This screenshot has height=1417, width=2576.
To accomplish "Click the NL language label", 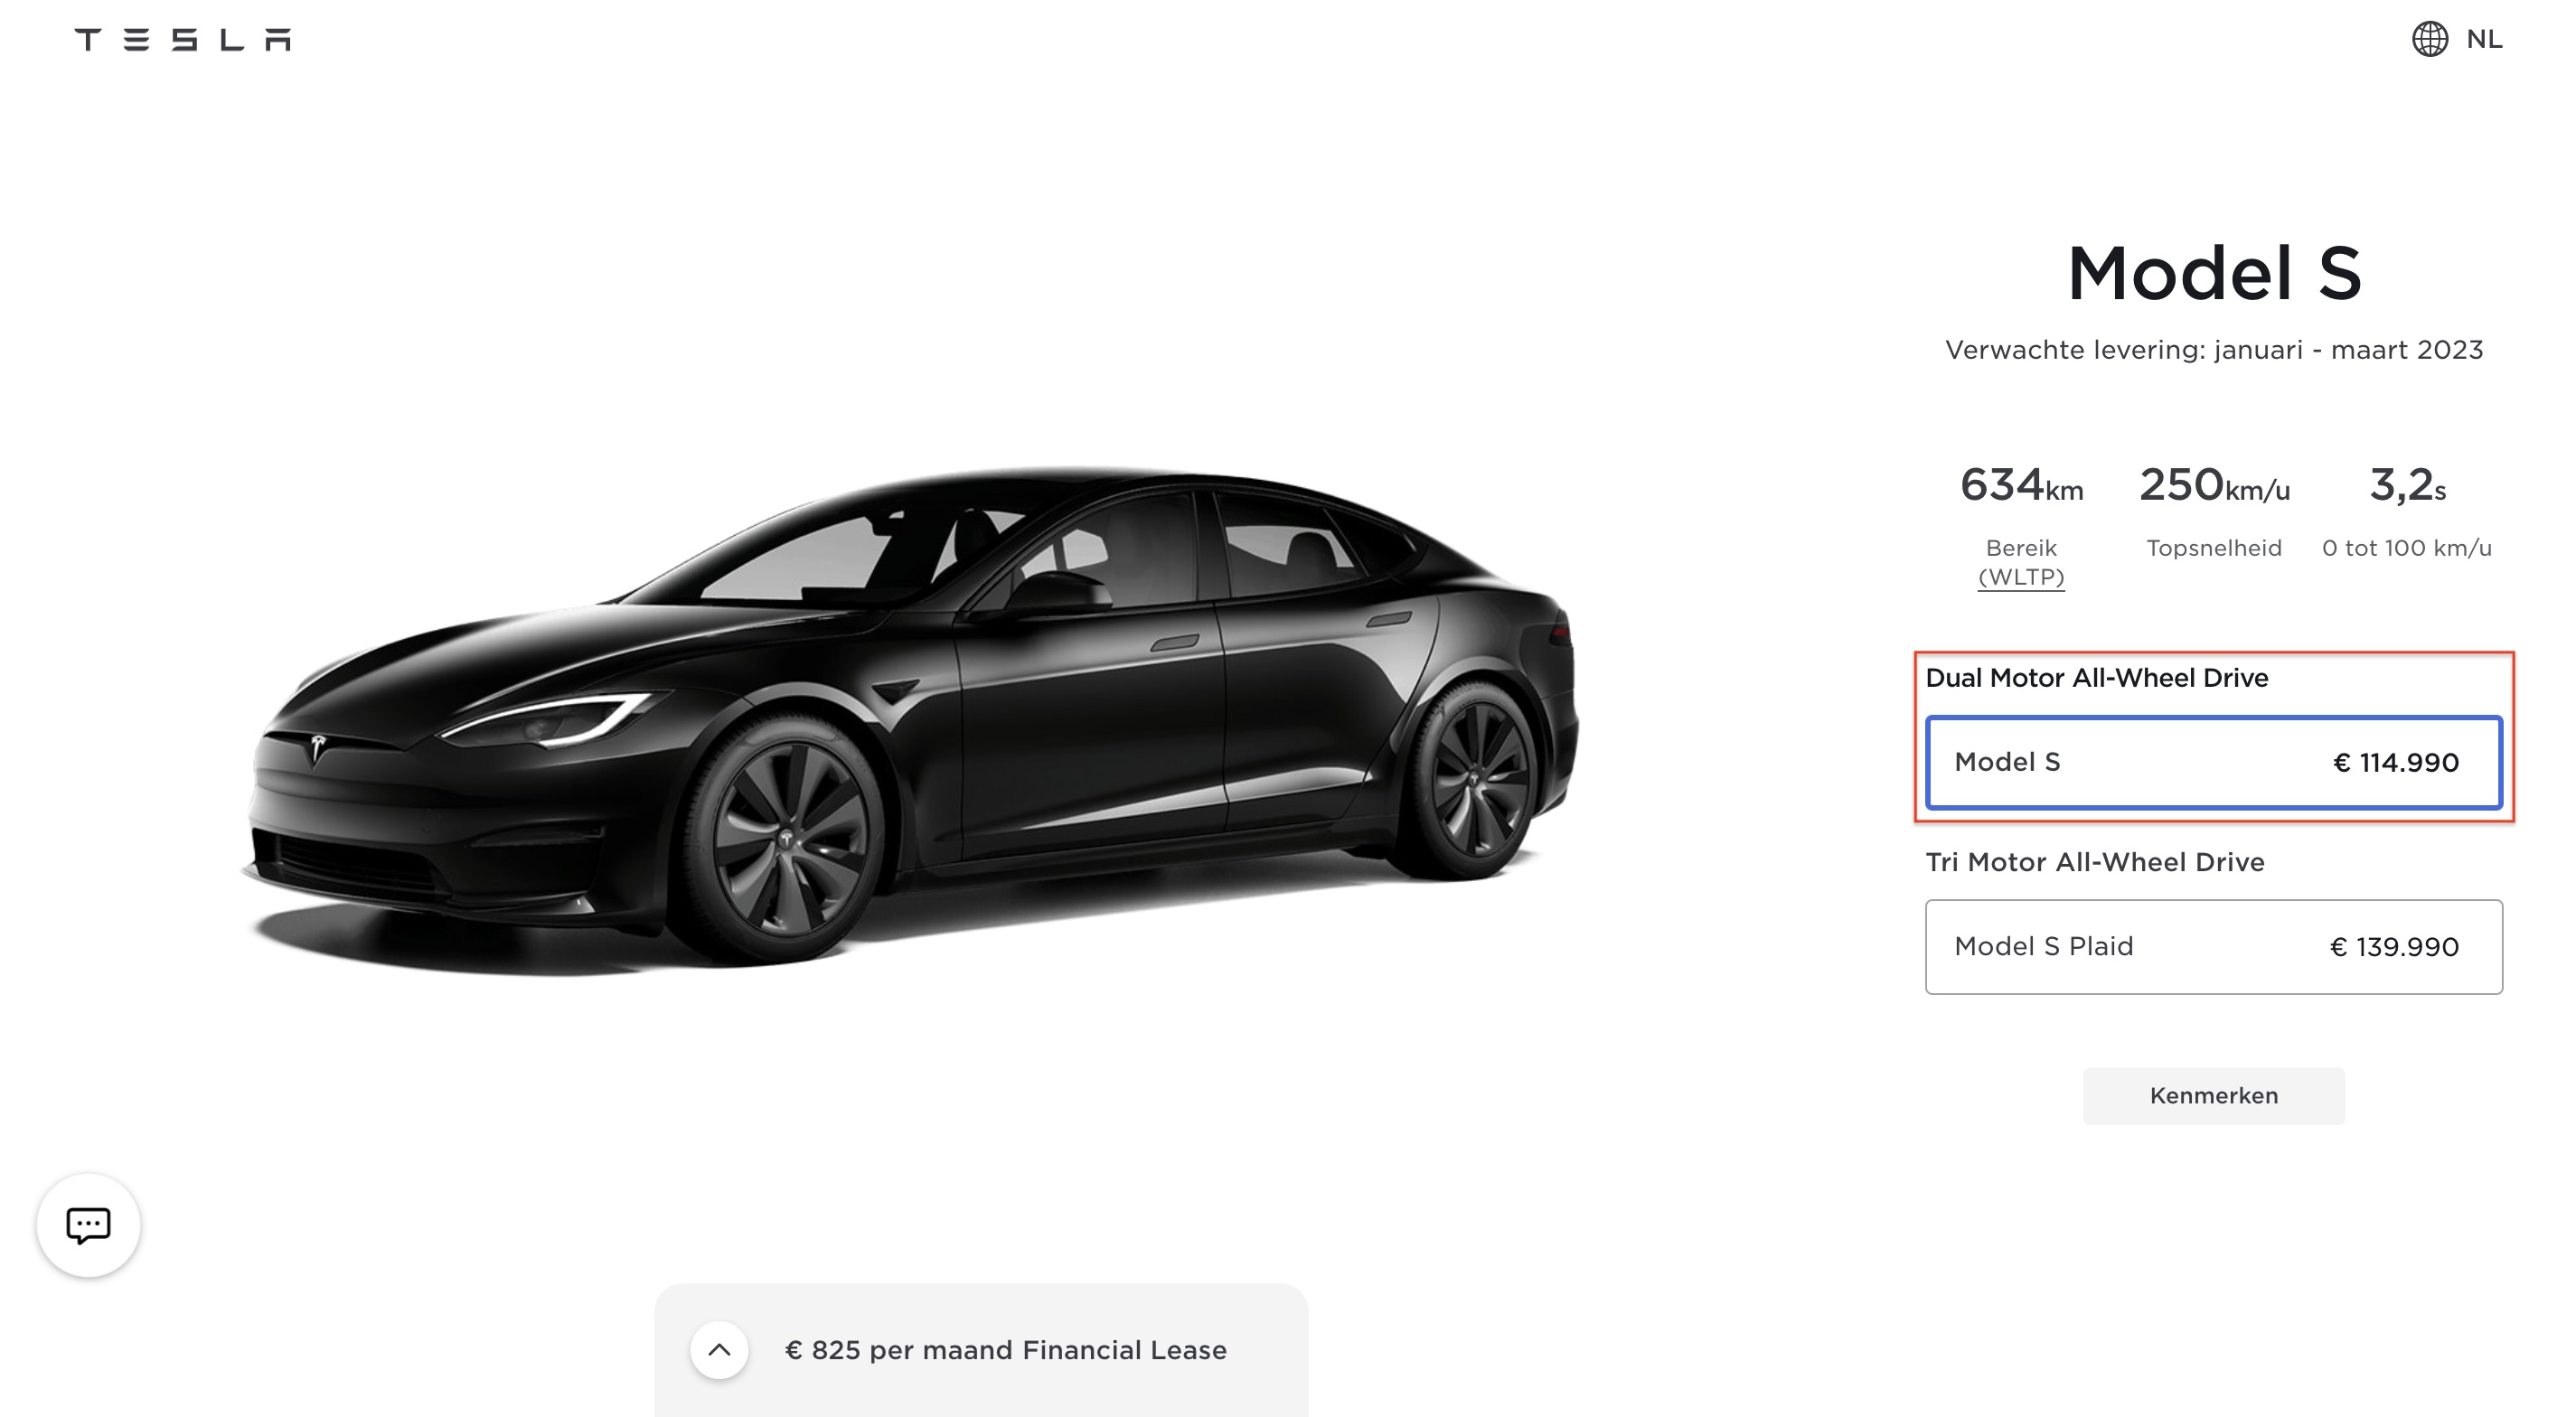I will pos(2484,39).
